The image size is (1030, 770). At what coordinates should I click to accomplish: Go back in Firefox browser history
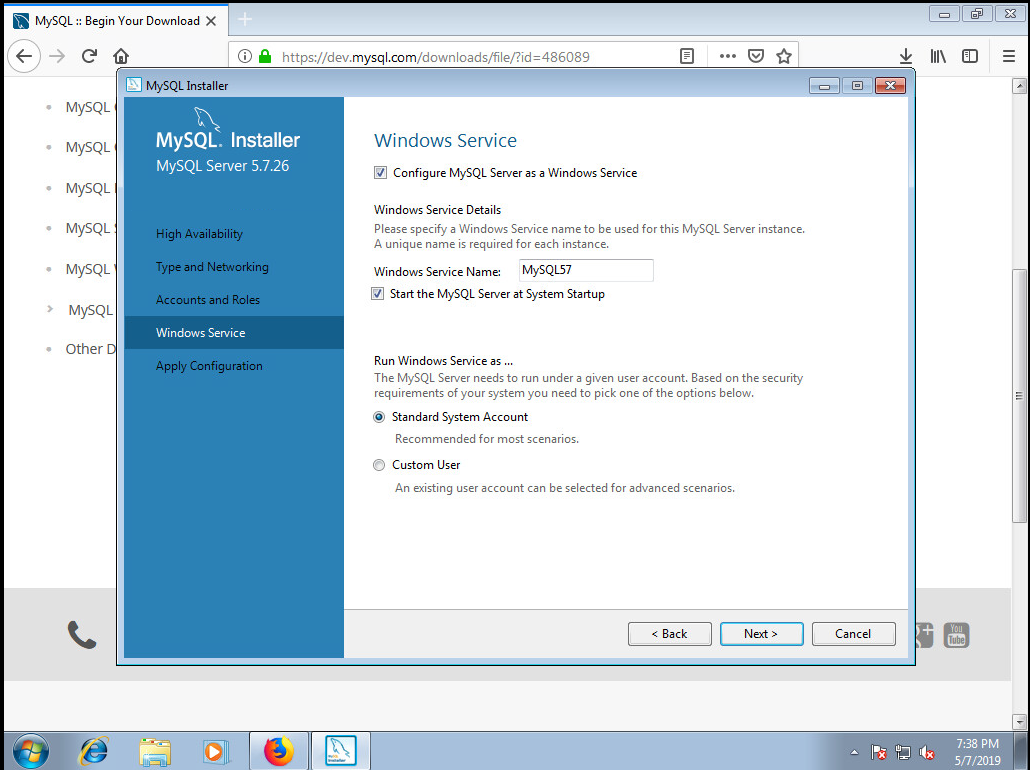coord(24,57)
